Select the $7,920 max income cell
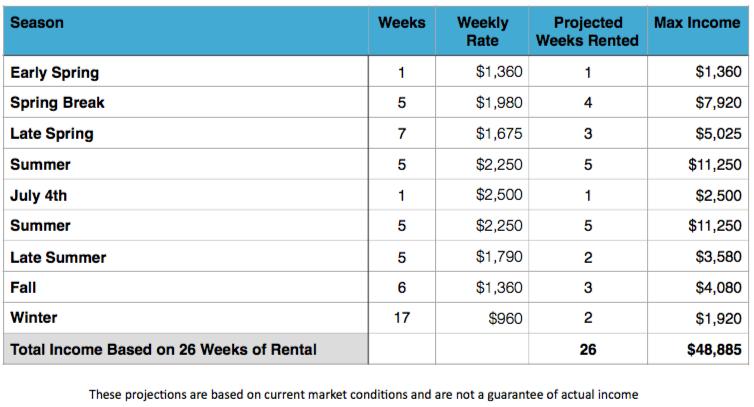Screen dimensions: 754x407 (x=717, y=103)
